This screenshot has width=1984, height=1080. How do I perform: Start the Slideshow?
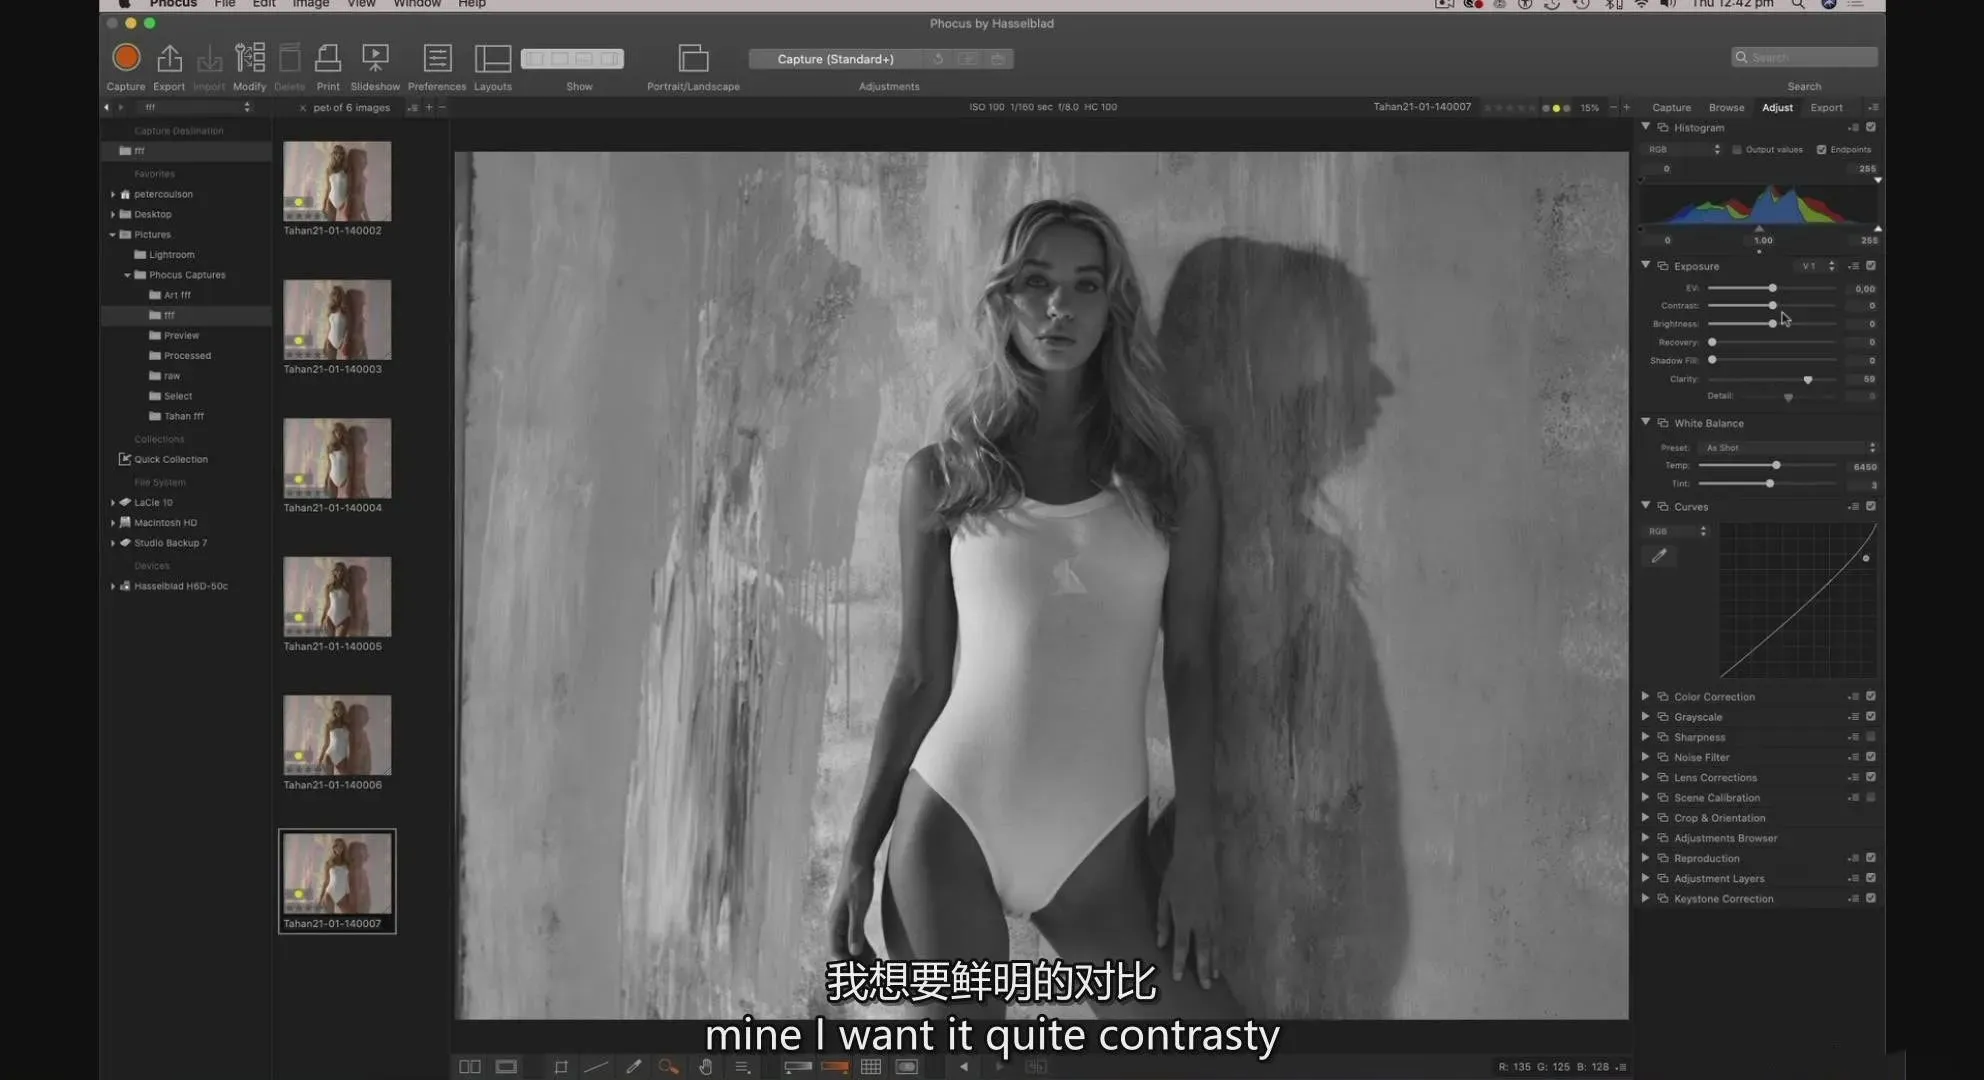coord(375,59)
